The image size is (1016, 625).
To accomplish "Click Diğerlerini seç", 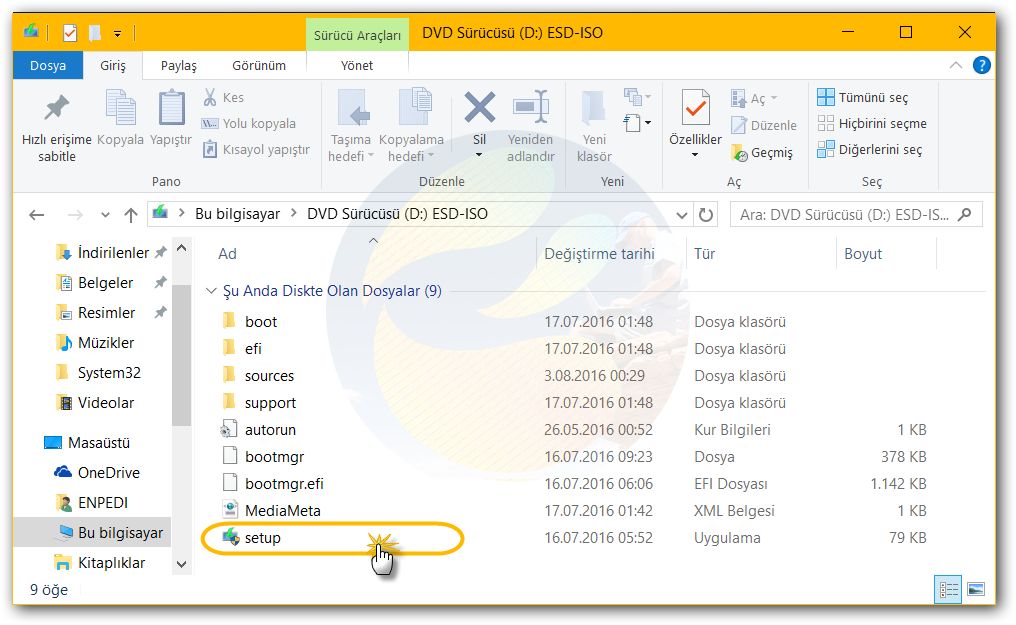I will (869, 150).
